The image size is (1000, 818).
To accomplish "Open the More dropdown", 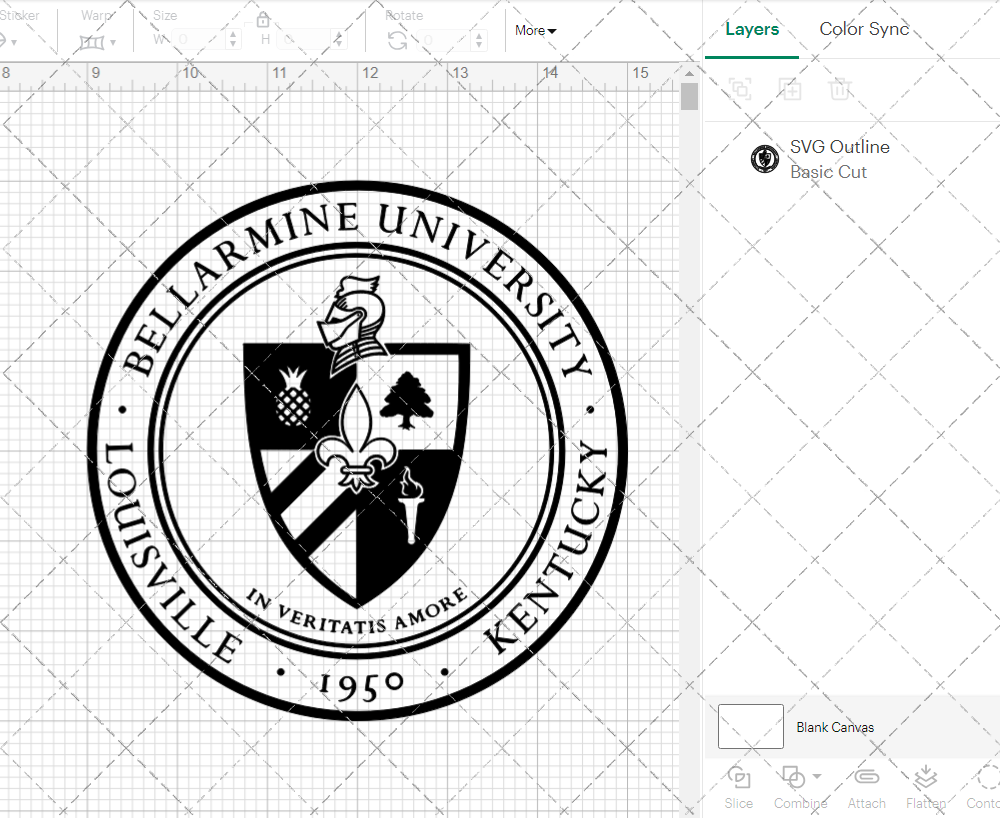I will coord(535,31).
